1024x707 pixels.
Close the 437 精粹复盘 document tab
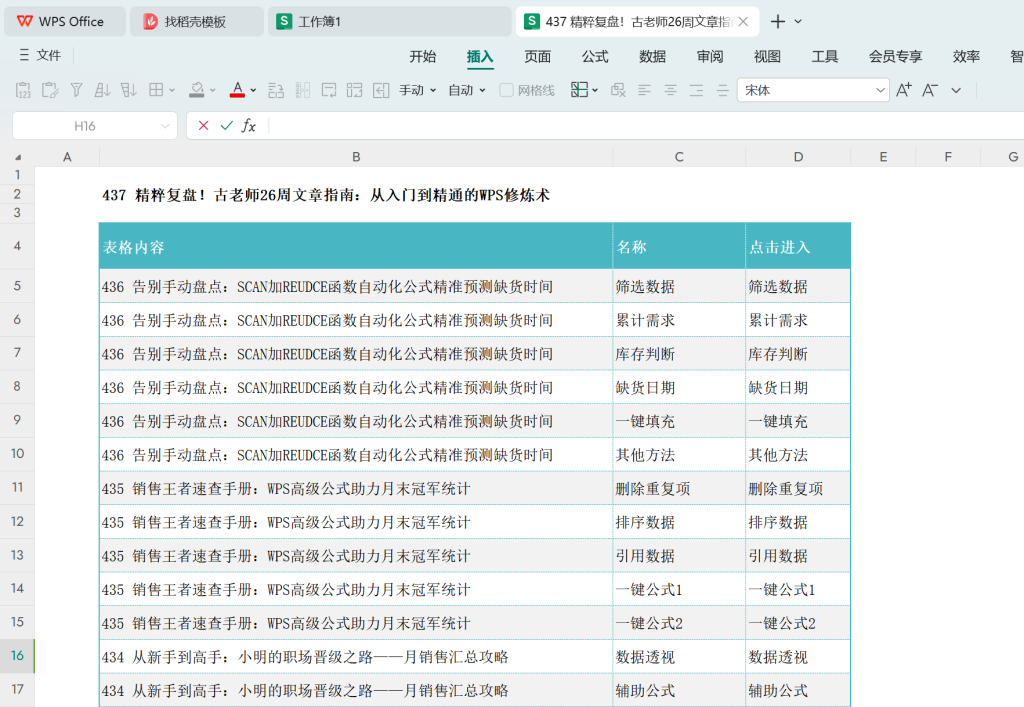pos(743,22)
